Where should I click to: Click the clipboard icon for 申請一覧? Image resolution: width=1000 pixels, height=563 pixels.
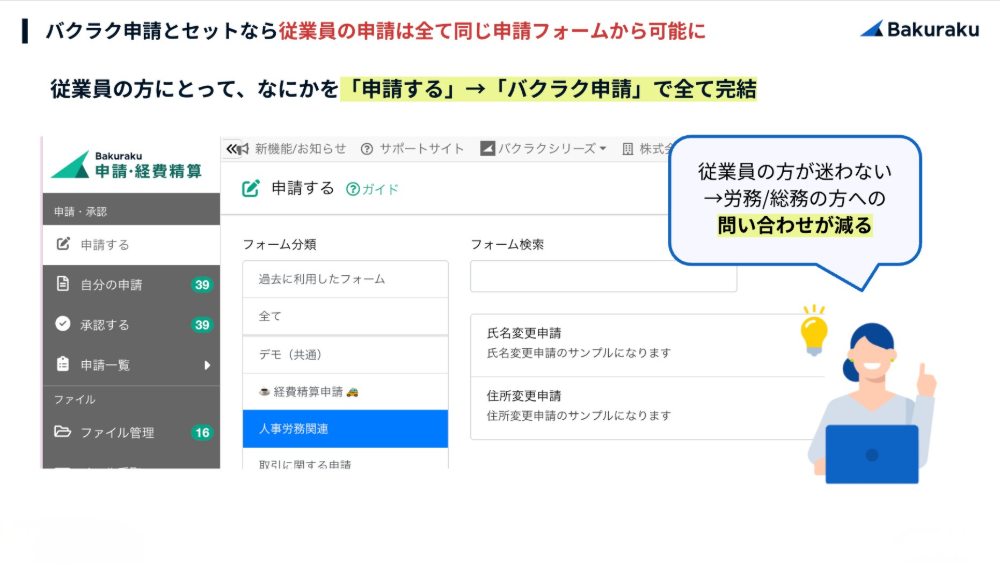click(x=62, y=364)
